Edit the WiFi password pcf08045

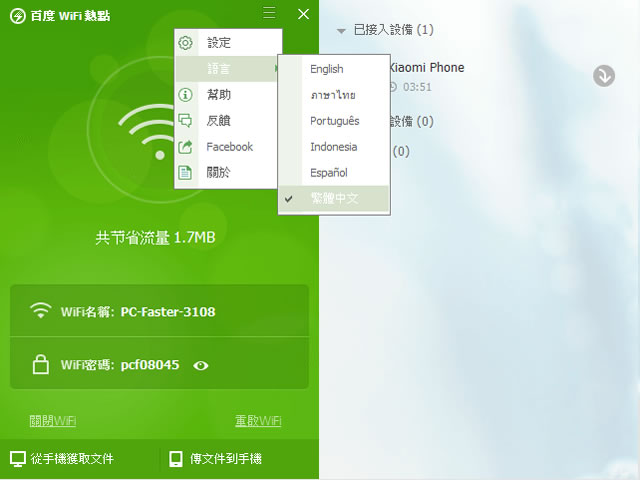click(x=150, y=364)
